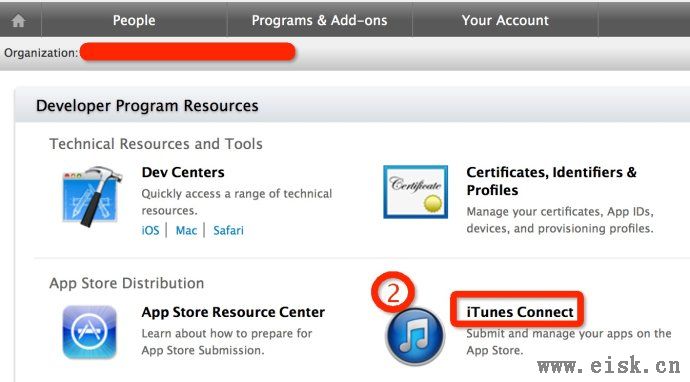Launch the iTunes music note icon
The image size is (690, 382).
tap(415, 336)
